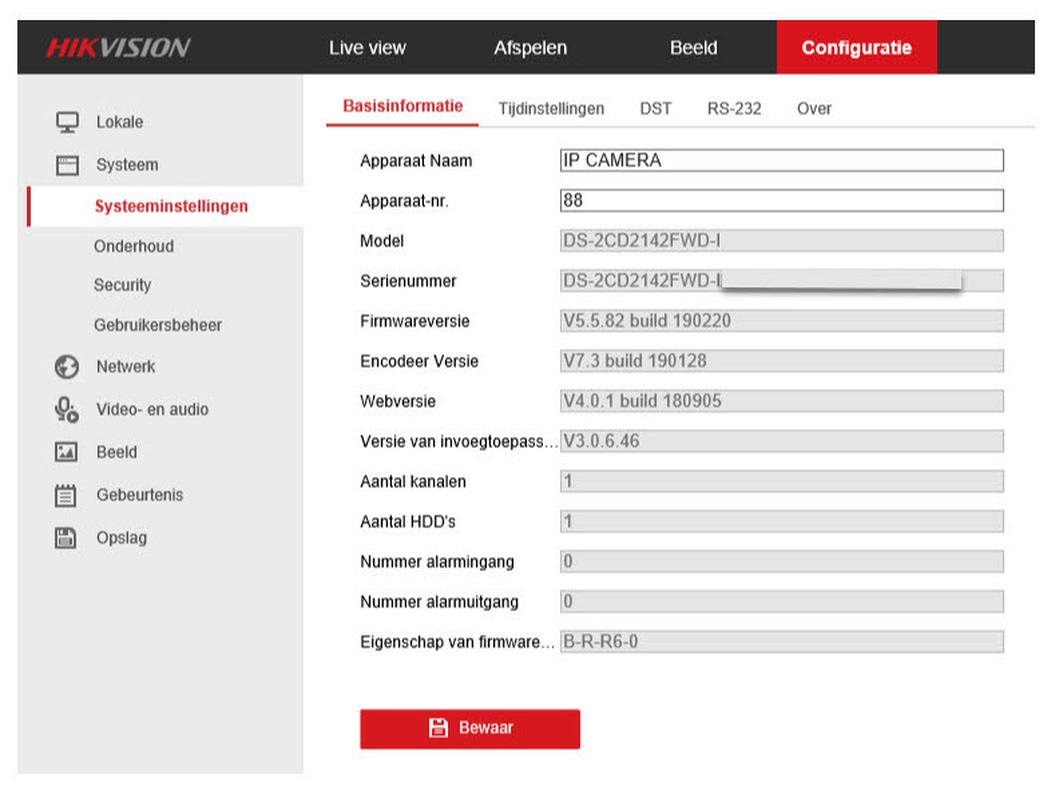Click the Aantal HDD's field
1051x786 pixels.
782,521
